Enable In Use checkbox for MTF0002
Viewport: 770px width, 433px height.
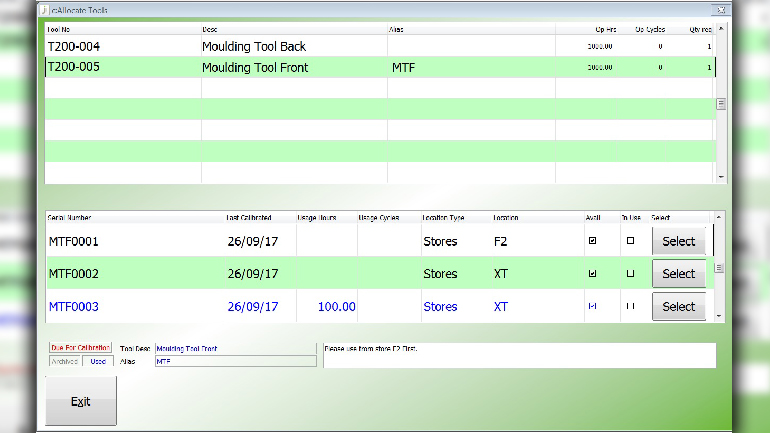click(x=629, y=273)
